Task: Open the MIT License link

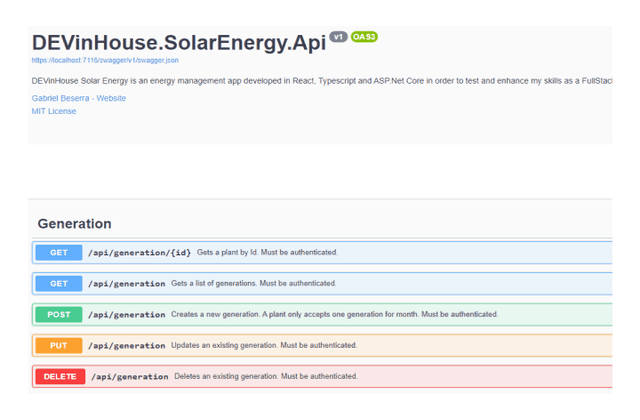Action: point(54,111)
